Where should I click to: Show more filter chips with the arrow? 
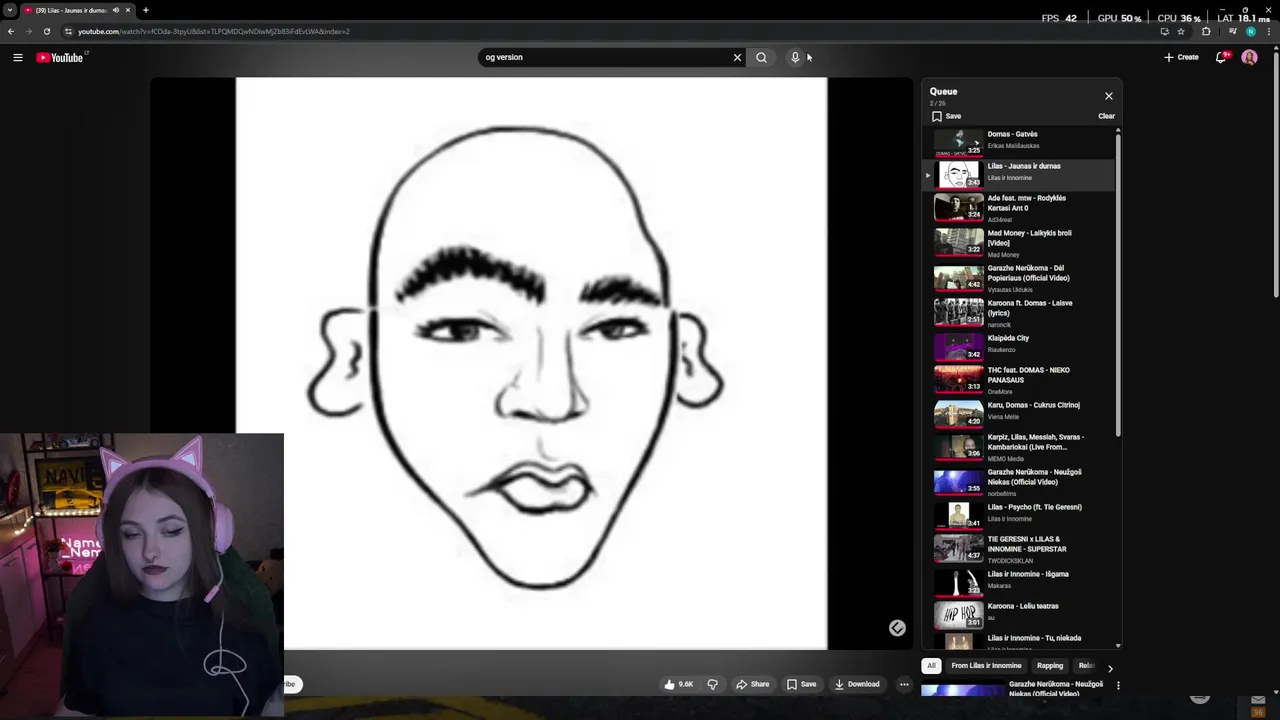tap(1109, 667)
